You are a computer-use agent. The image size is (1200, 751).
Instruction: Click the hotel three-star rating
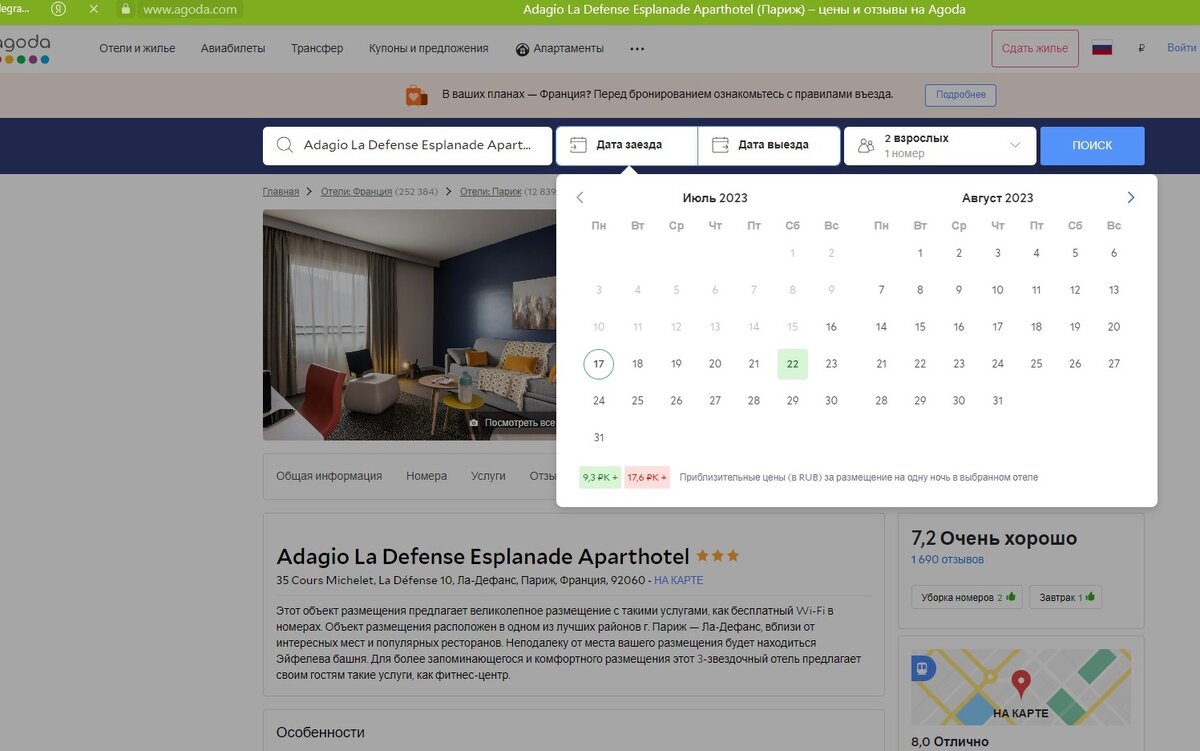click(718, 555)
